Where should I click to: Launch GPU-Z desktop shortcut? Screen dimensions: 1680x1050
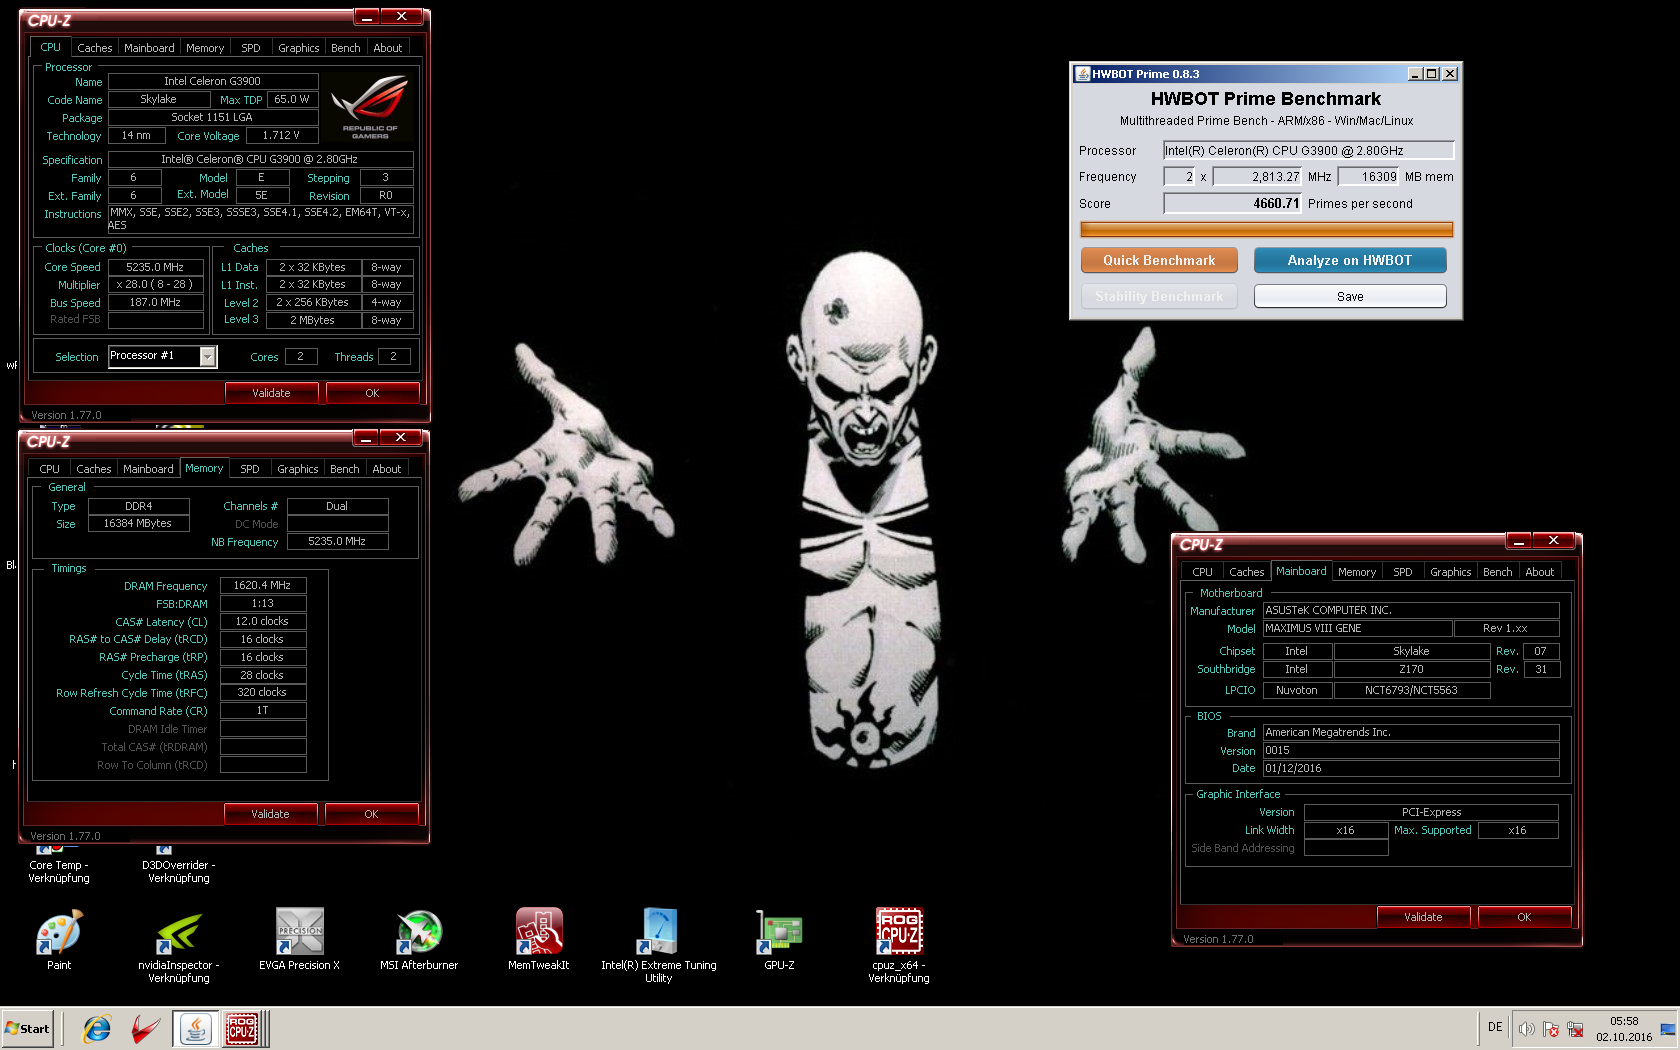[779, 940]
